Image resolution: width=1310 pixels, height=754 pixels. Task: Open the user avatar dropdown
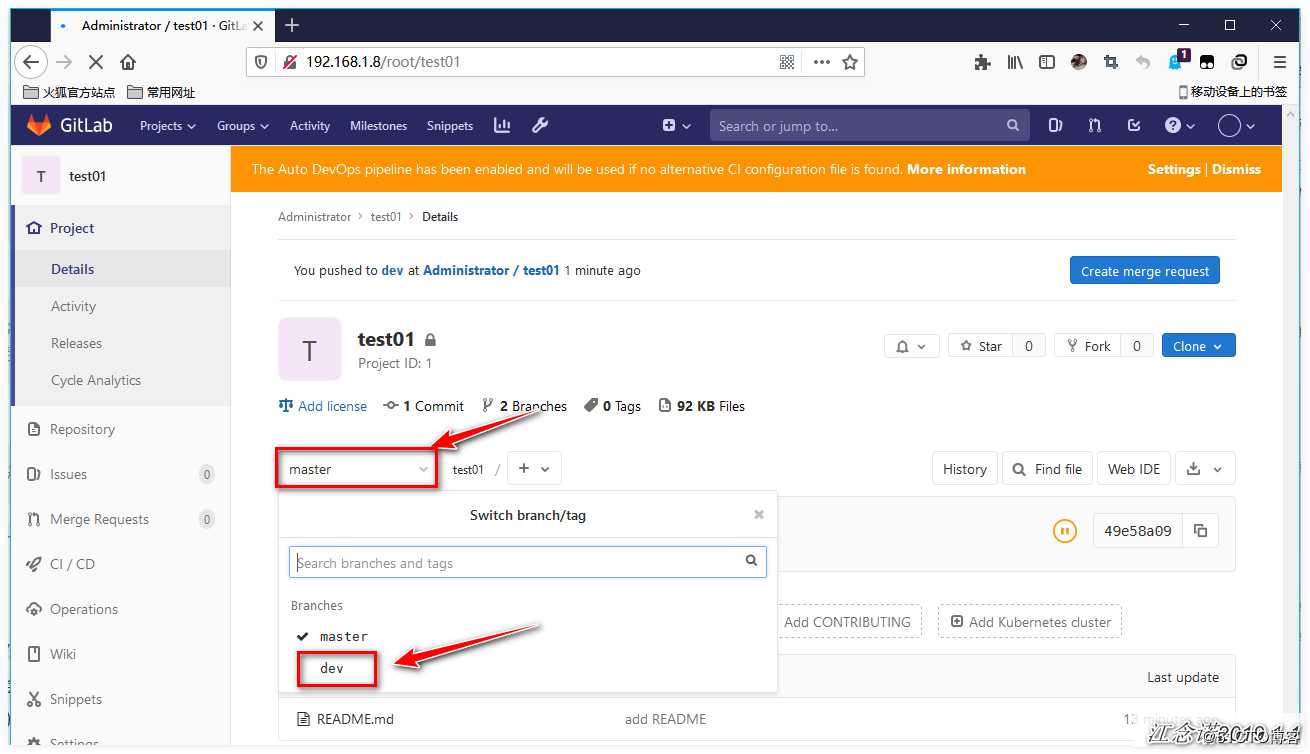(x=1237, y=126)
